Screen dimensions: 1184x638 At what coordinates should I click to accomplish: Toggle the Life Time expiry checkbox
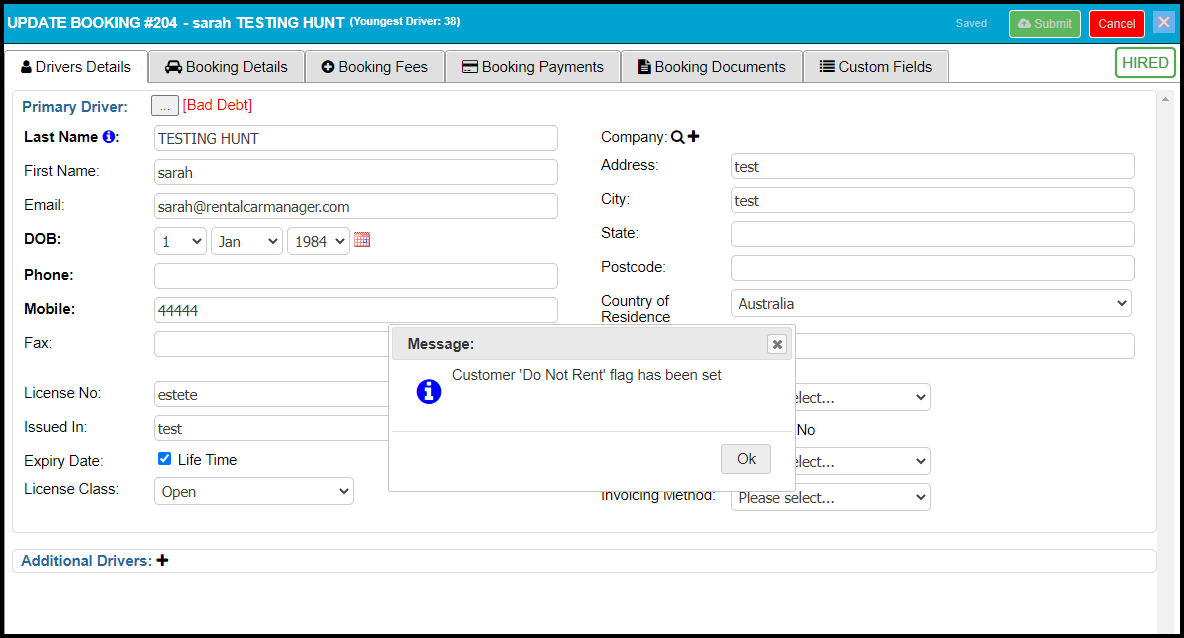click(x=165, y=459)
